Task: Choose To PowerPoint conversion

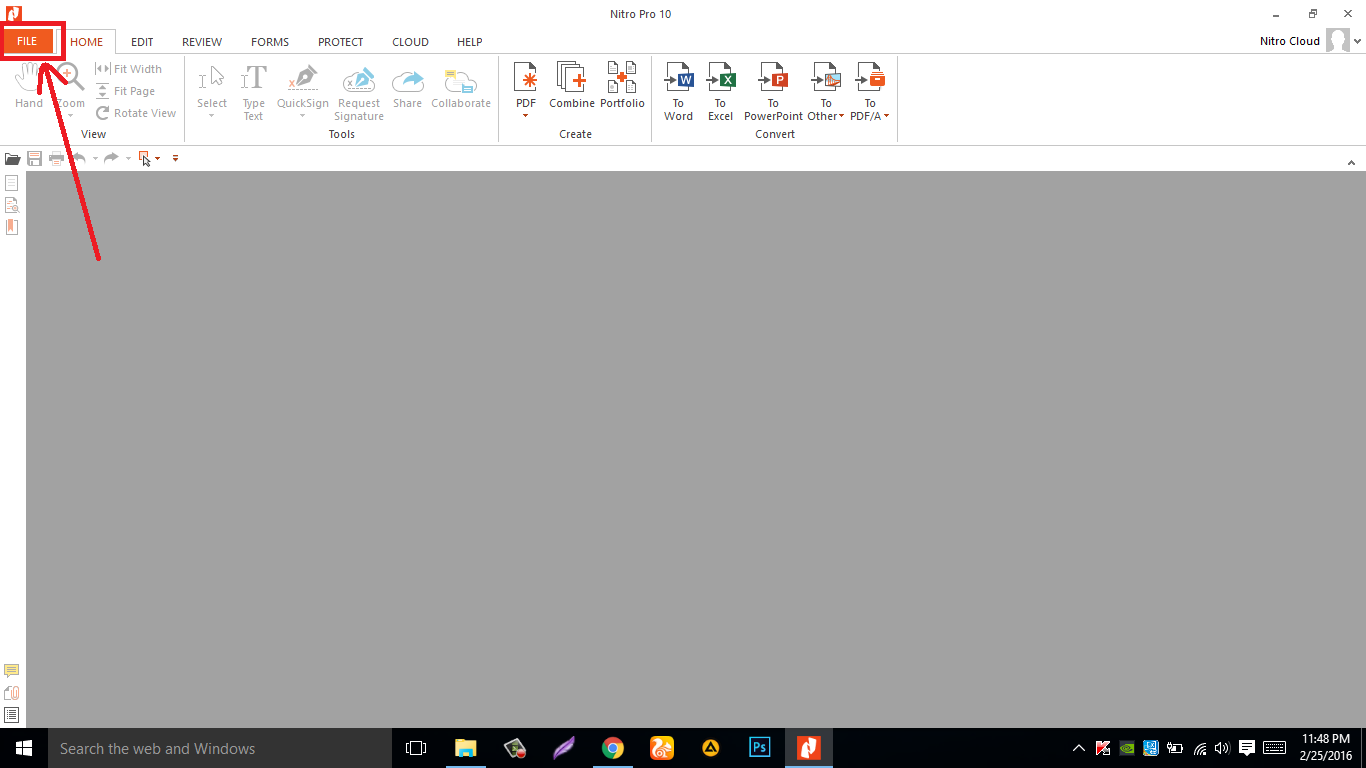Action: click(773, 92)
